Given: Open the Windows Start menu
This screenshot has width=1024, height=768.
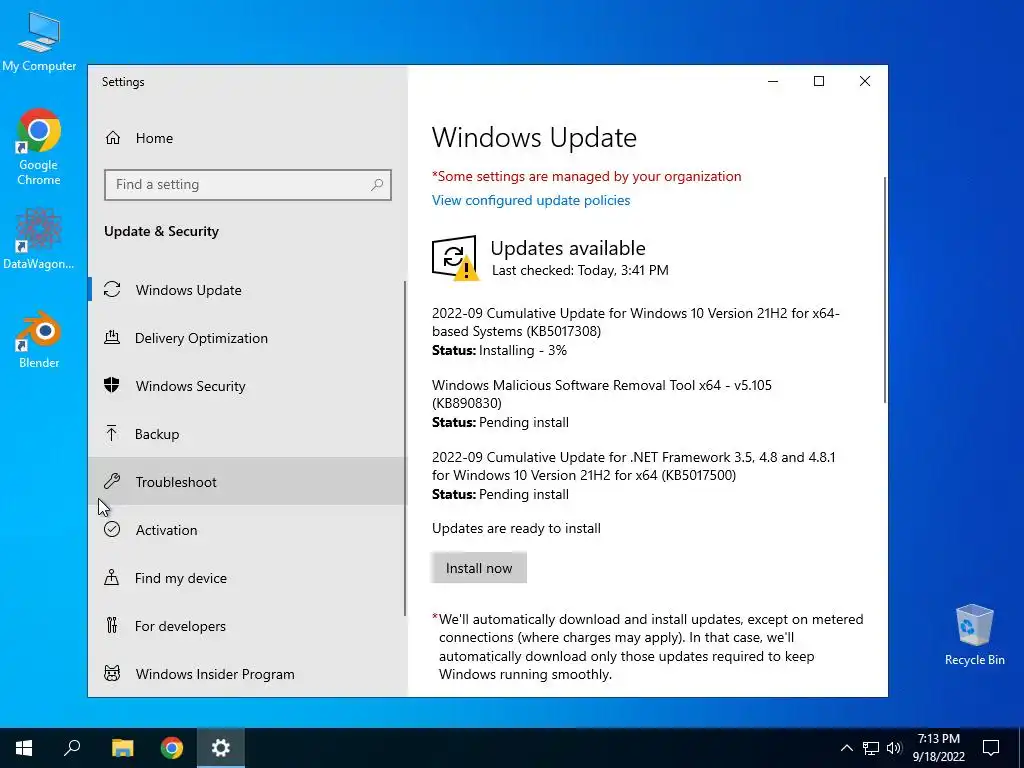Looking at the screenshot, I should click(24, 748).
